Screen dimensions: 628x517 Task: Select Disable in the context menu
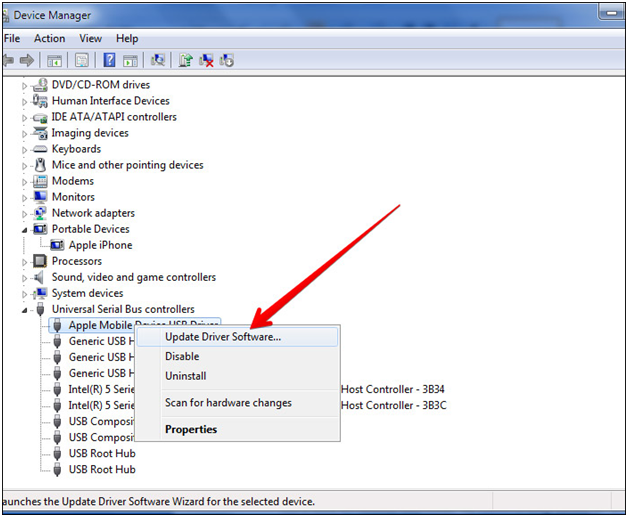tap(182, 356)
